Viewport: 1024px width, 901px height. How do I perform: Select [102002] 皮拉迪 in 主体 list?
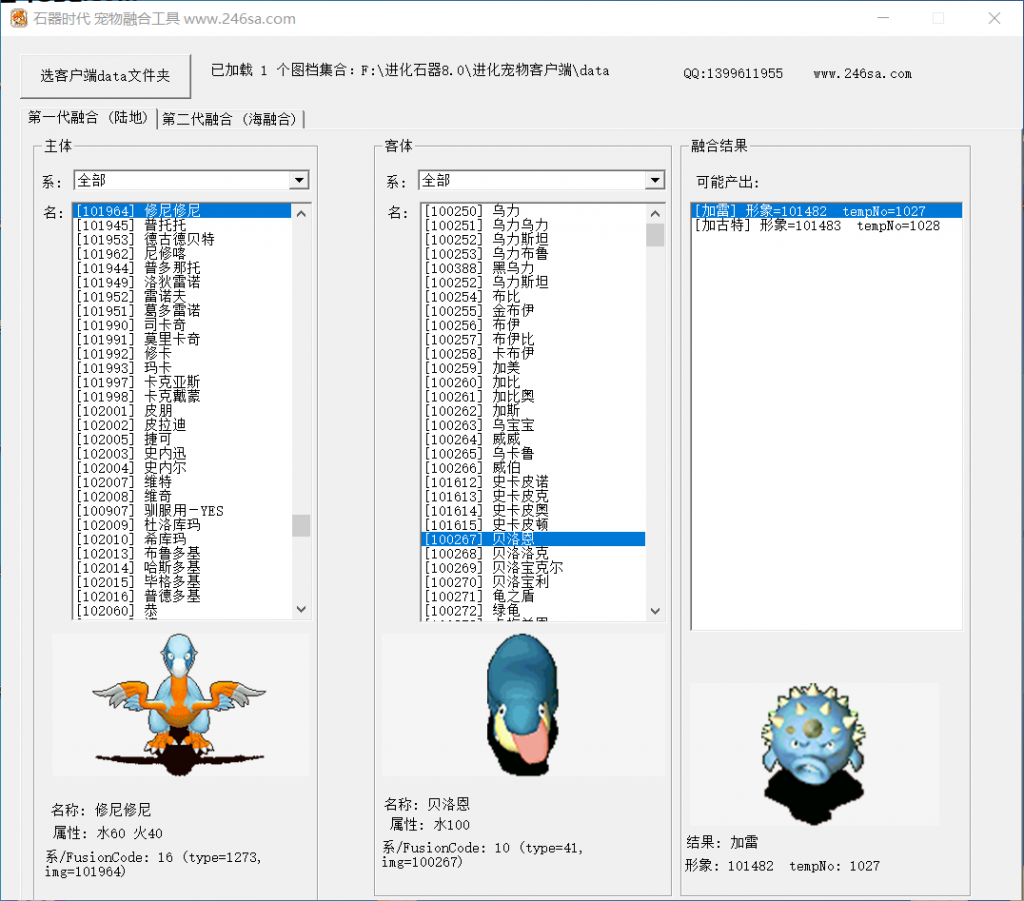point(182,425)
